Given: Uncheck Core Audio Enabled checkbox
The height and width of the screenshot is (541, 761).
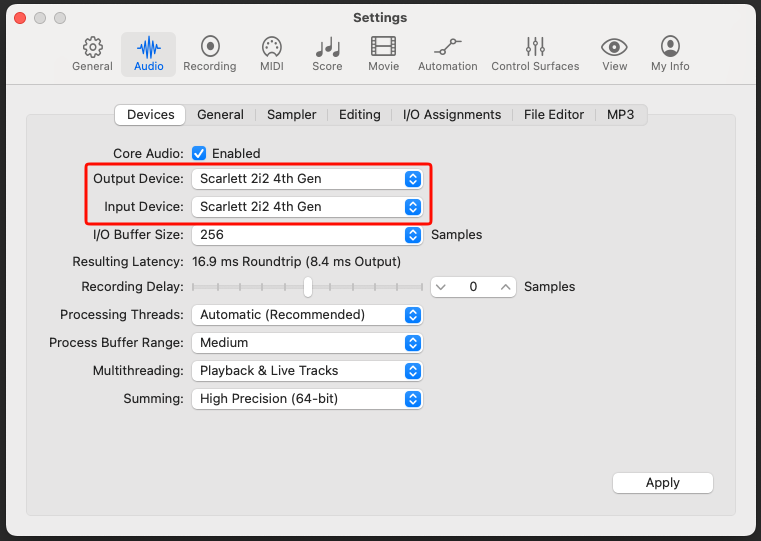Looking at the screenshot, I should tap(199, 153).
